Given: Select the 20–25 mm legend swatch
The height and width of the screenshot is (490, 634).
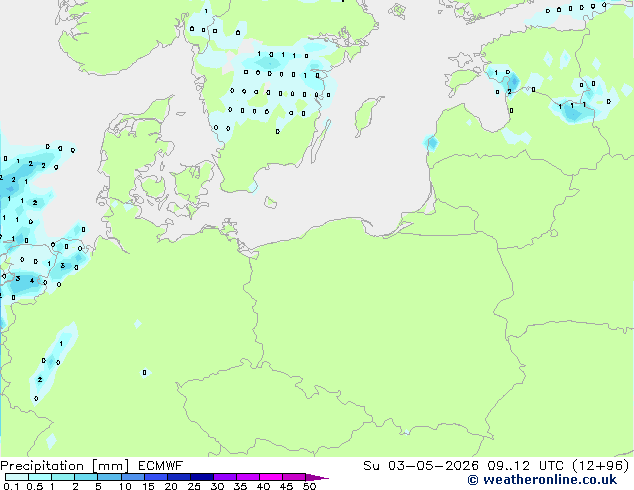Looking at the screenshot, I should point(178,477).
